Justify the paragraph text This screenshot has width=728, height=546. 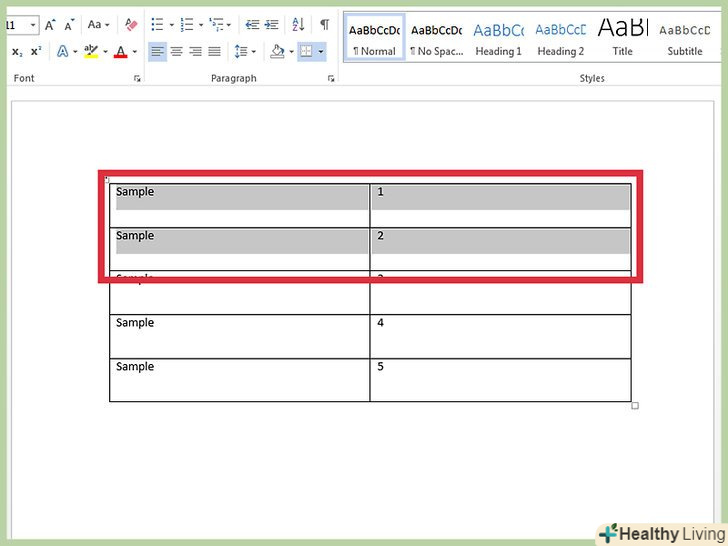pos(214,51)
